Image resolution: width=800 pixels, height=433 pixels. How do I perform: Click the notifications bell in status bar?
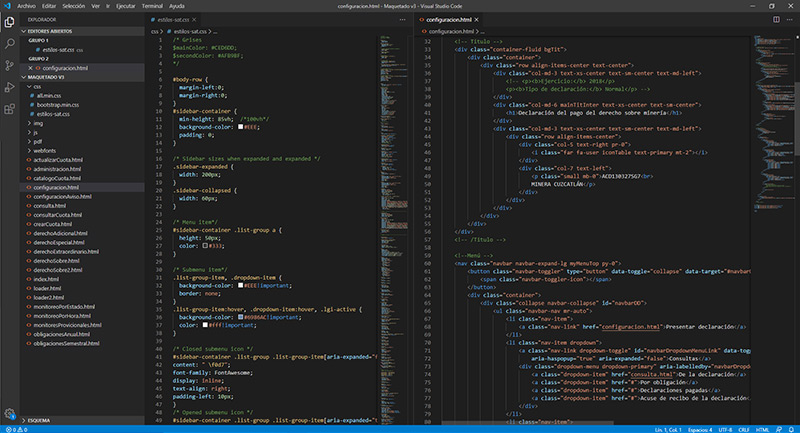click(x=791, y=428)
